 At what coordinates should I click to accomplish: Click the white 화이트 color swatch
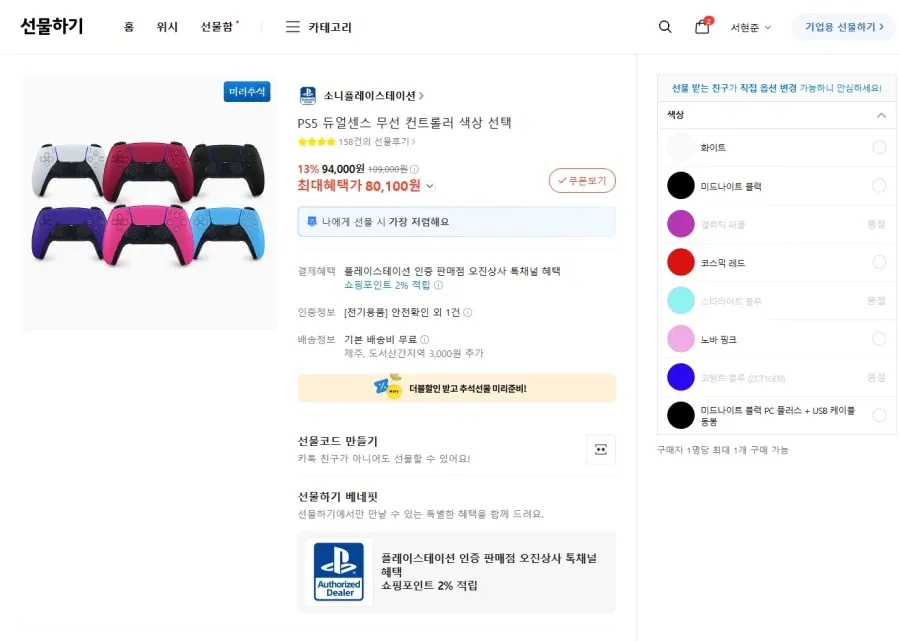pyautogui.click(x=681, y=147)
